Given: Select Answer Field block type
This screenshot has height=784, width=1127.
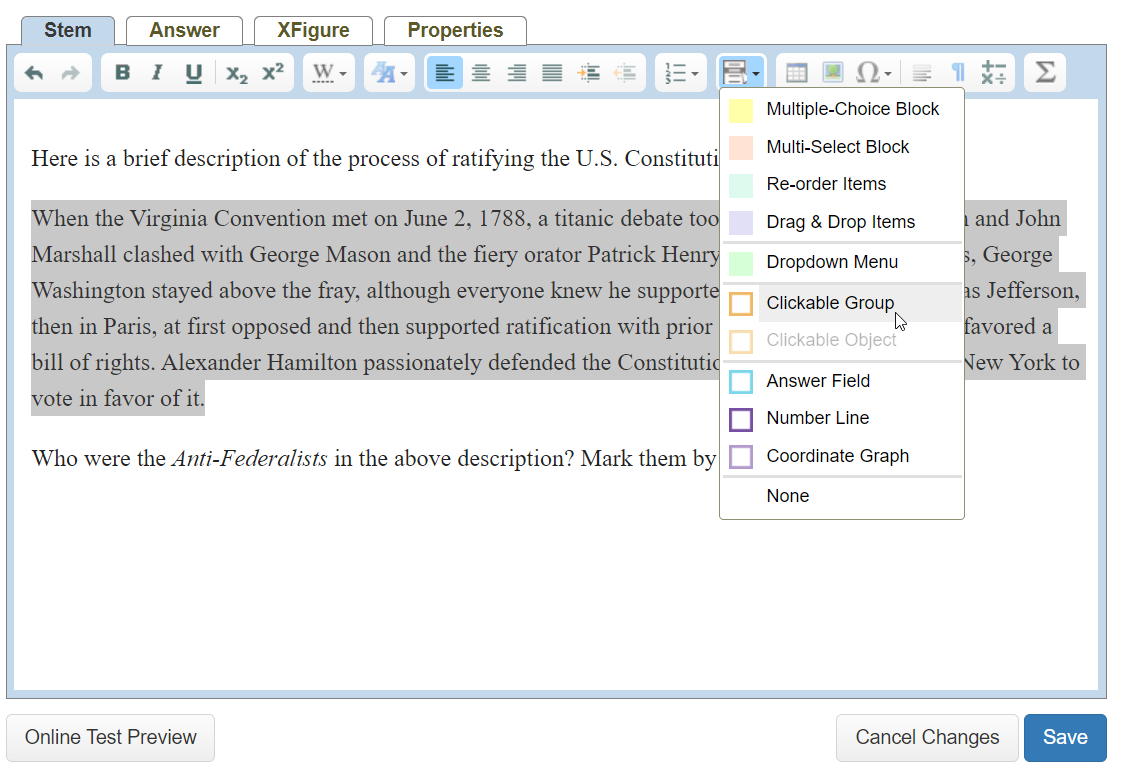Looking at the screenshot, I should point(842,382).
